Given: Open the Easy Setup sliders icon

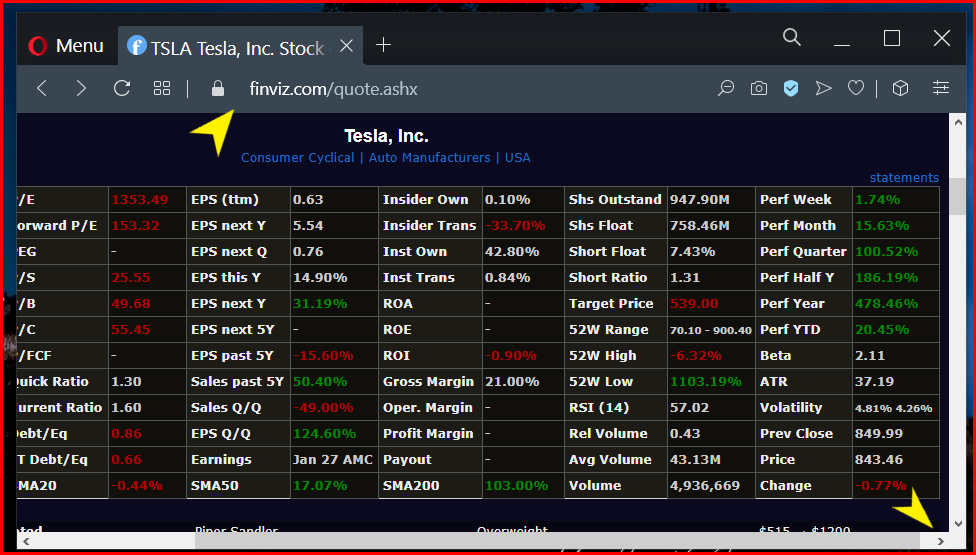Looking at the screenshot, I should 941,88.
